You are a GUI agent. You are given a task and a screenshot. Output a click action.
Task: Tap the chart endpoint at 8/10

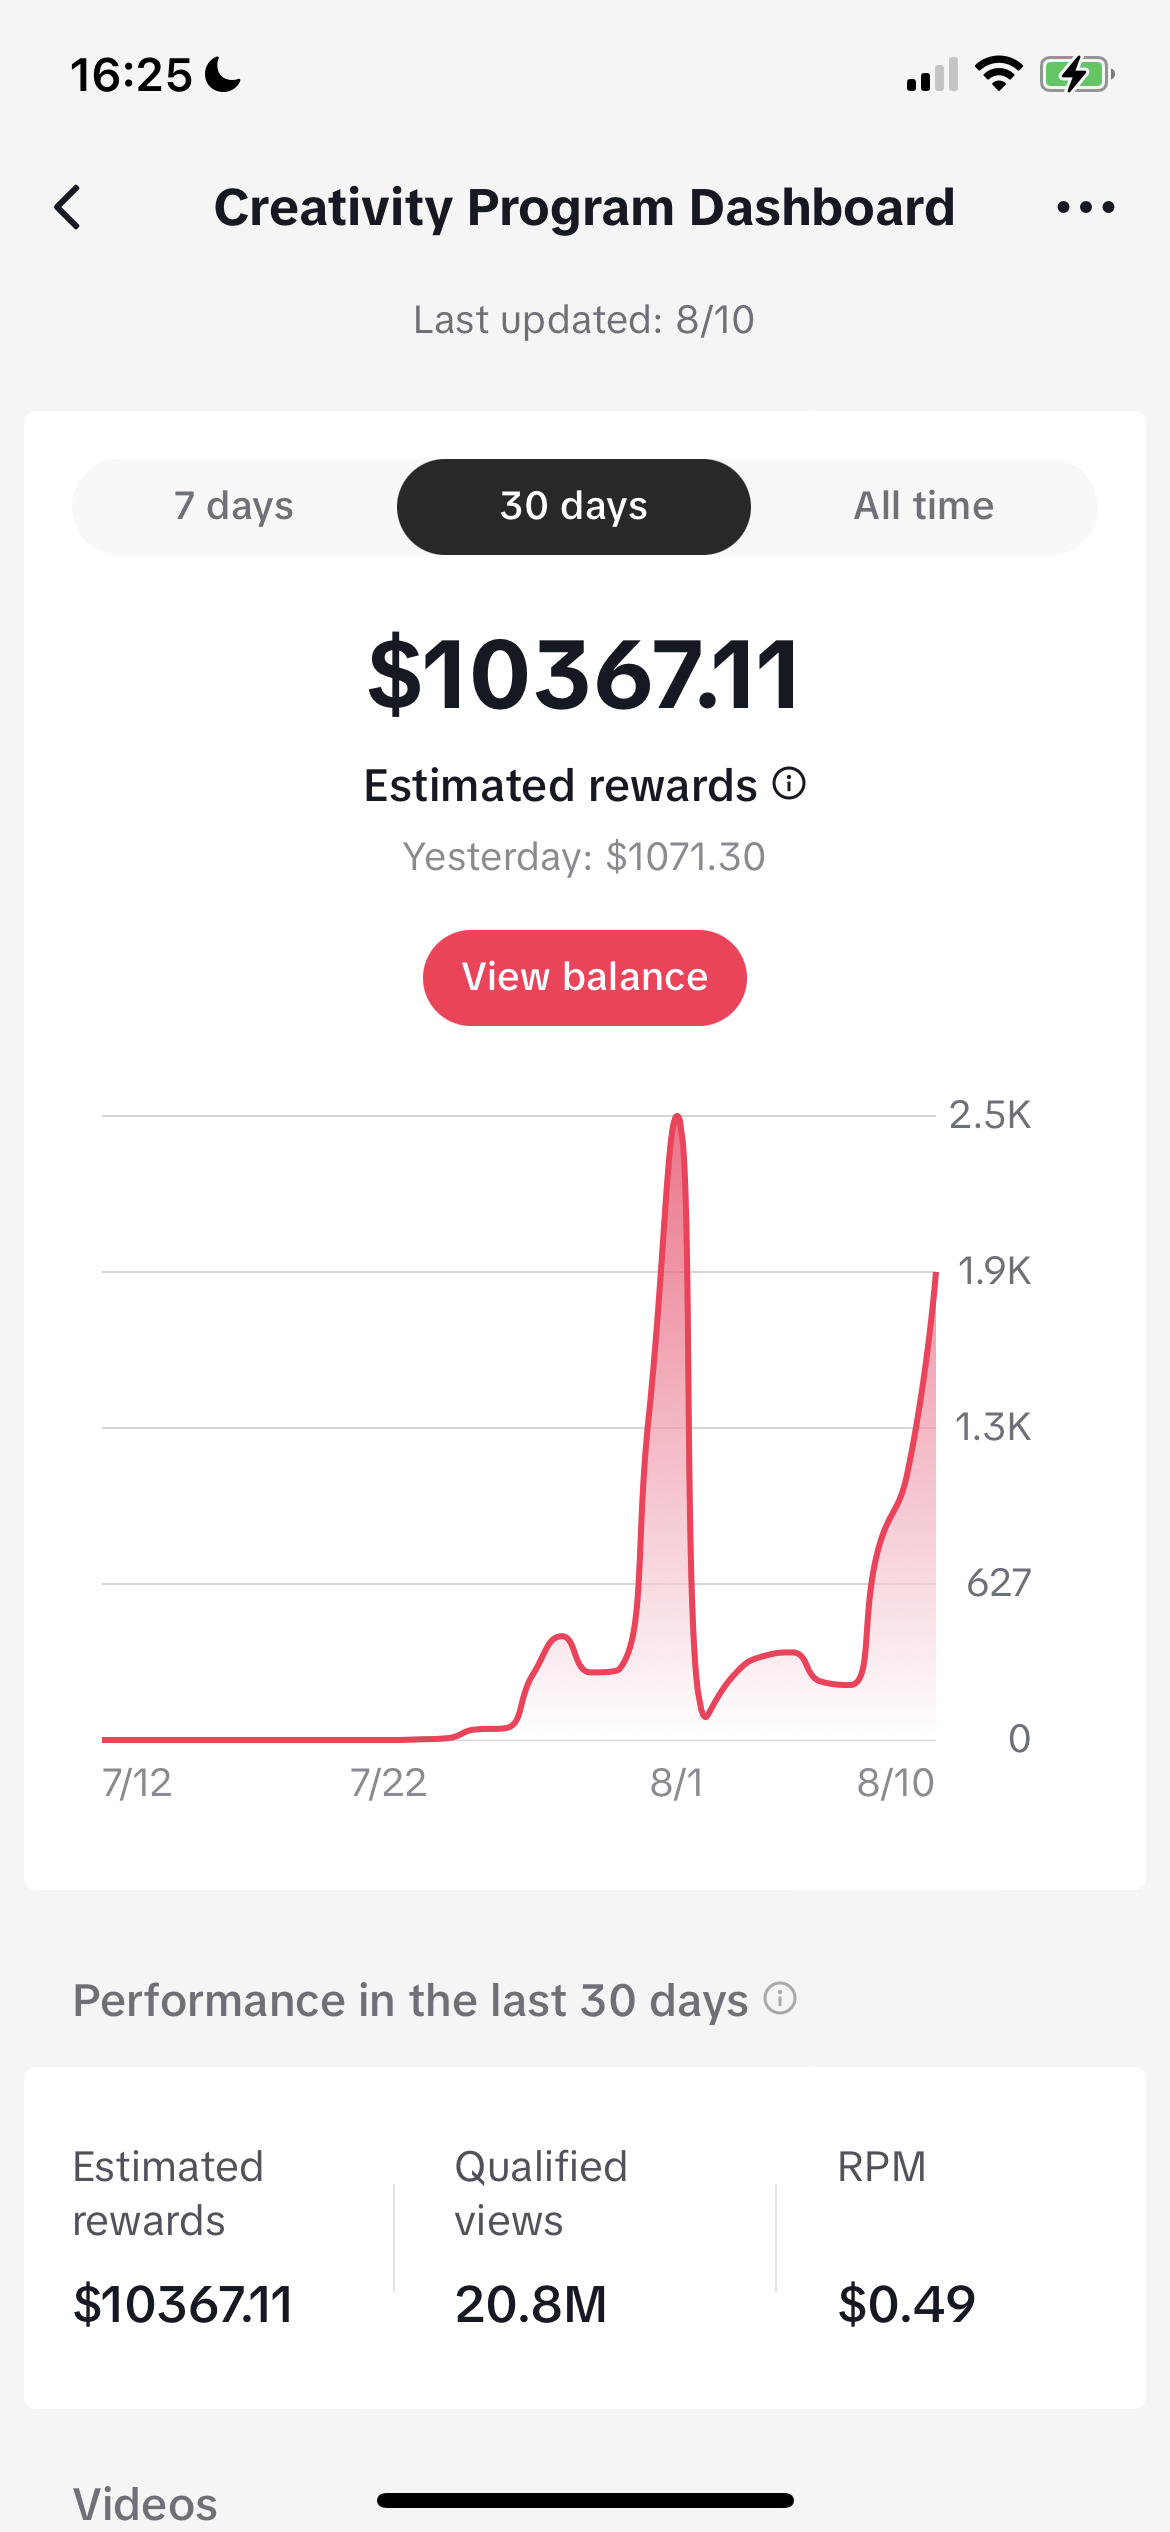[x=935, y=1275]
